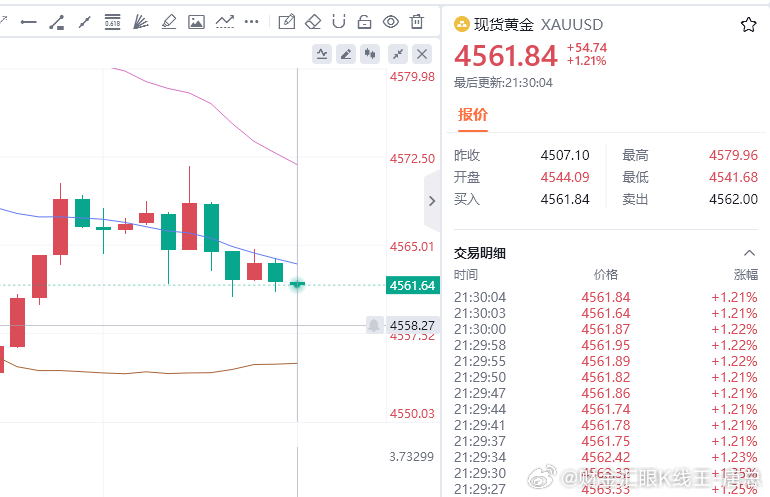This screenshot has height=497, width=770.
Task: Click the large 4561.84 price quote
Action: click(506, 55)
